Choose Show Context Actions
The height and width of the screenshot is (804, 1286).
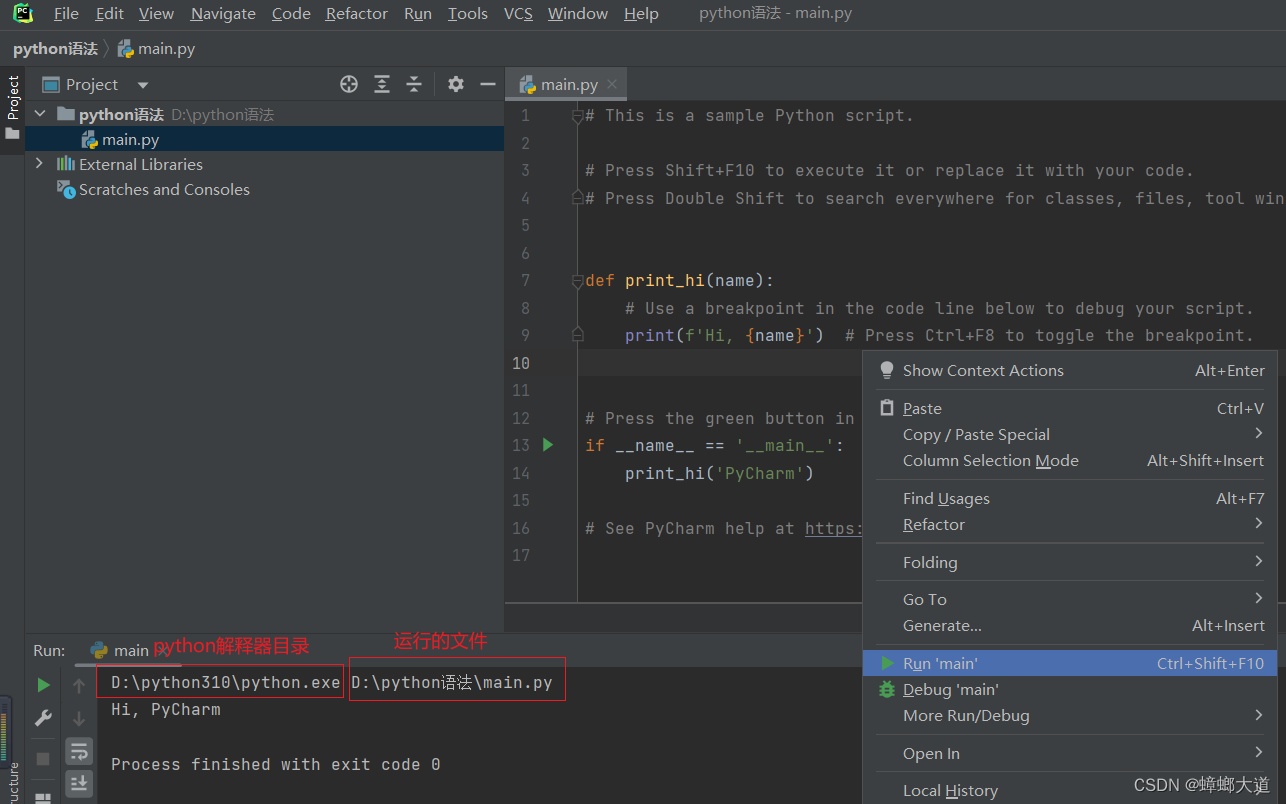coord(1070,370)
